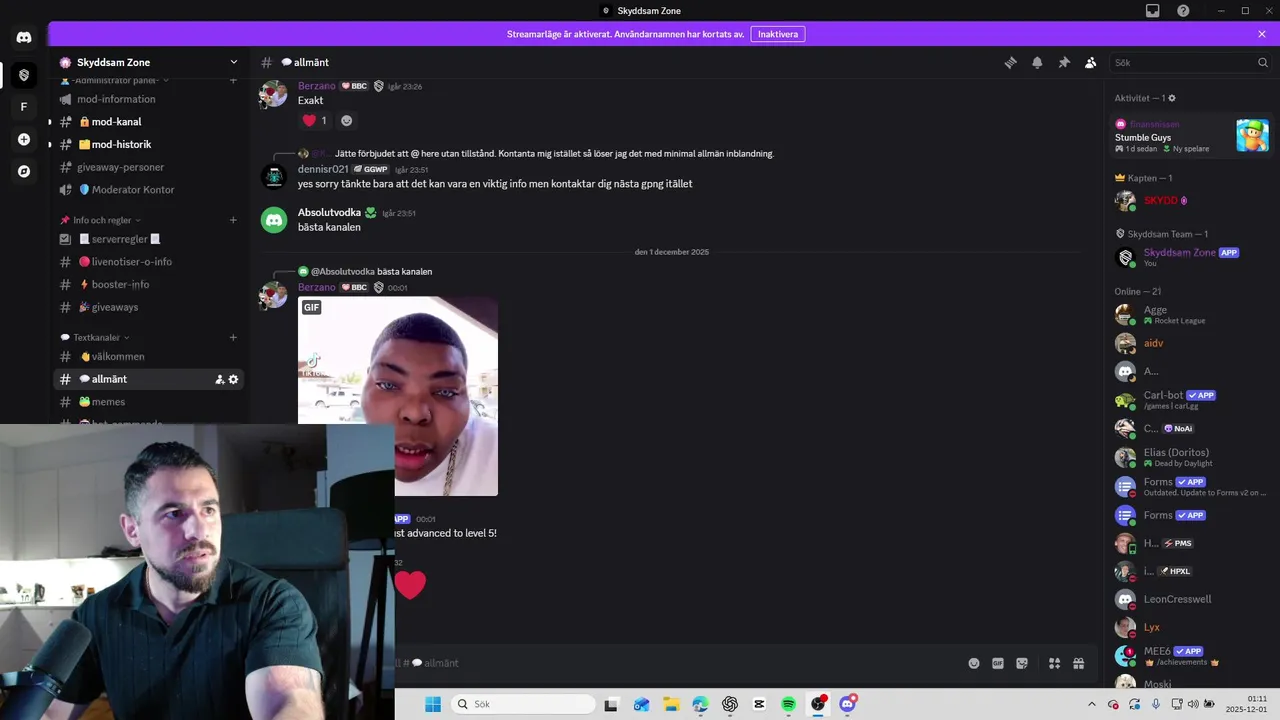This screenshot has width=1280, height=720.
Task: Edit allmänt channel settings gear
Action: [x=234, y=379]
